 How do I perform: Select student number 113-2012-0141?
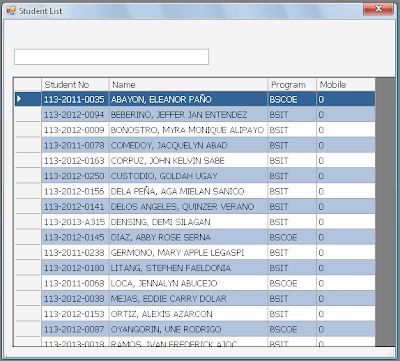75,206
